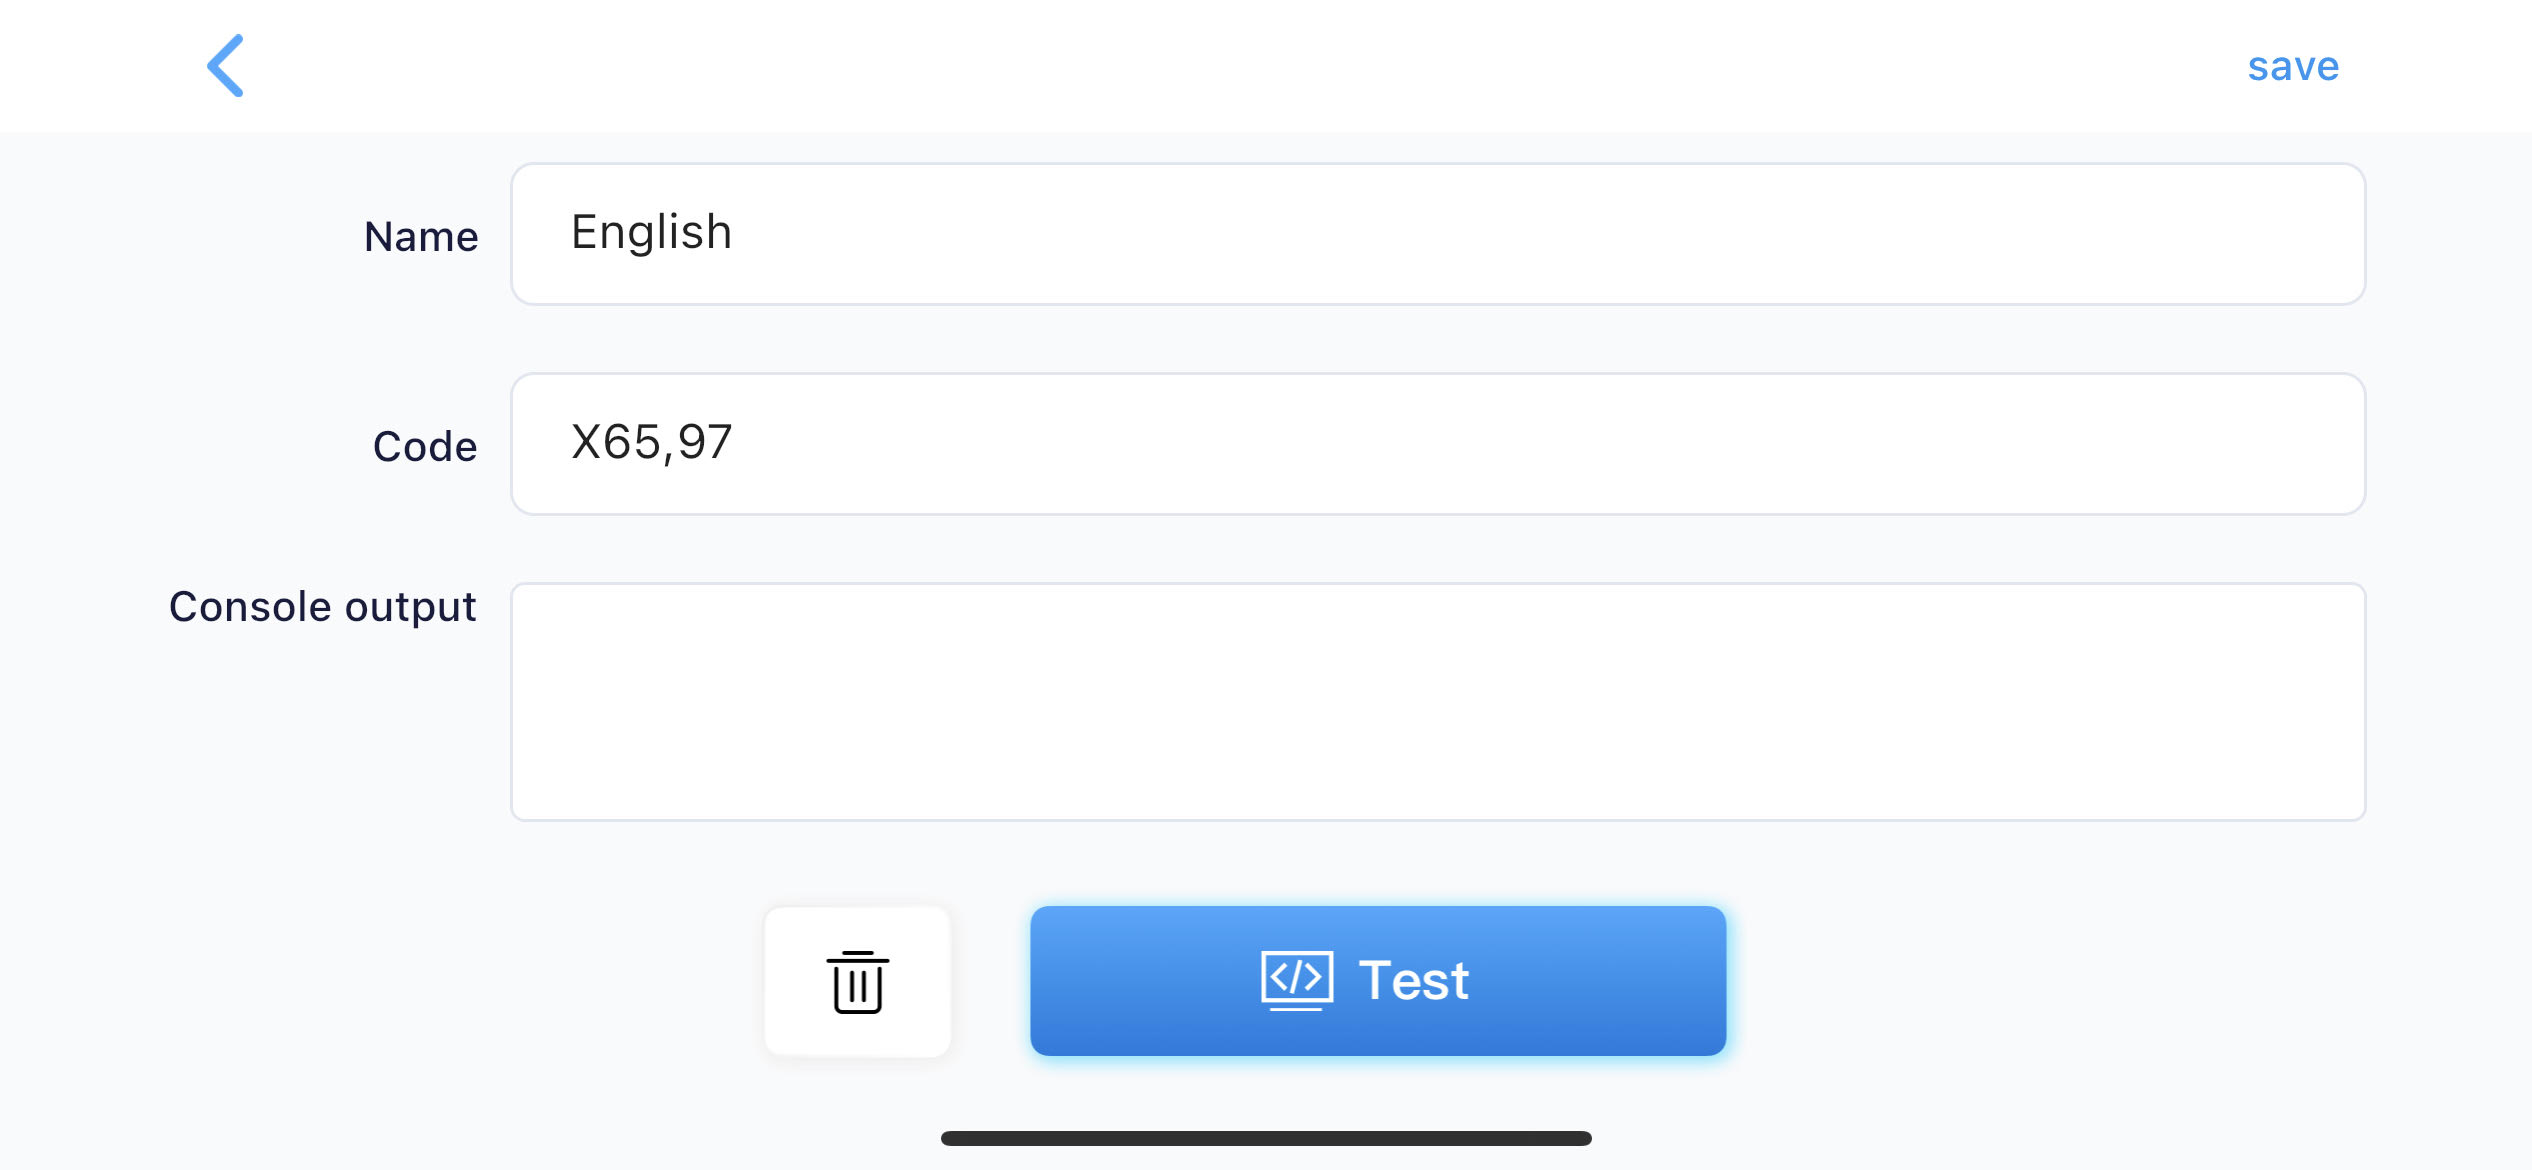Click the Code label

tap(425, 447)
